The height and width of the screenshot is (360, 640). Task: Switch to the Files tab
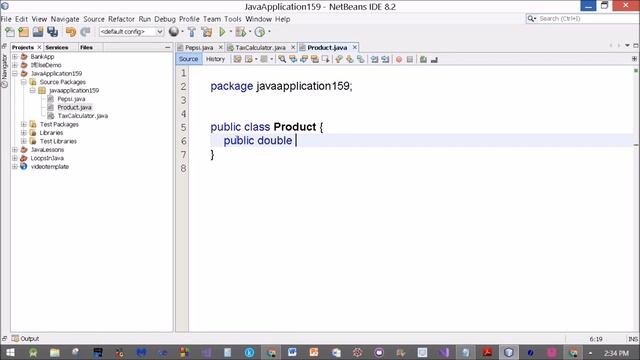click(86, 47)
